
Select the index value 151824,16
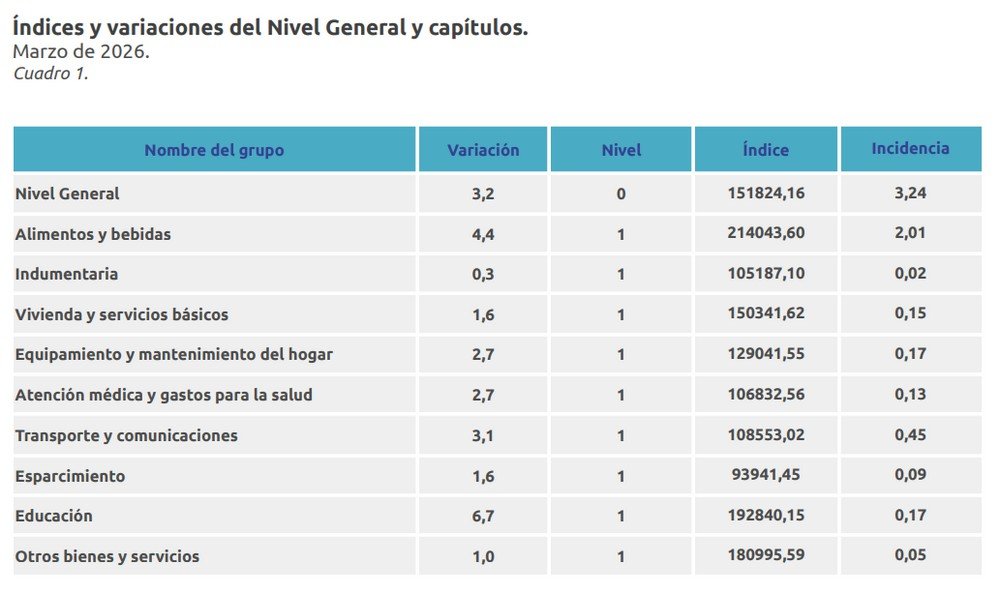click(766, 194)
